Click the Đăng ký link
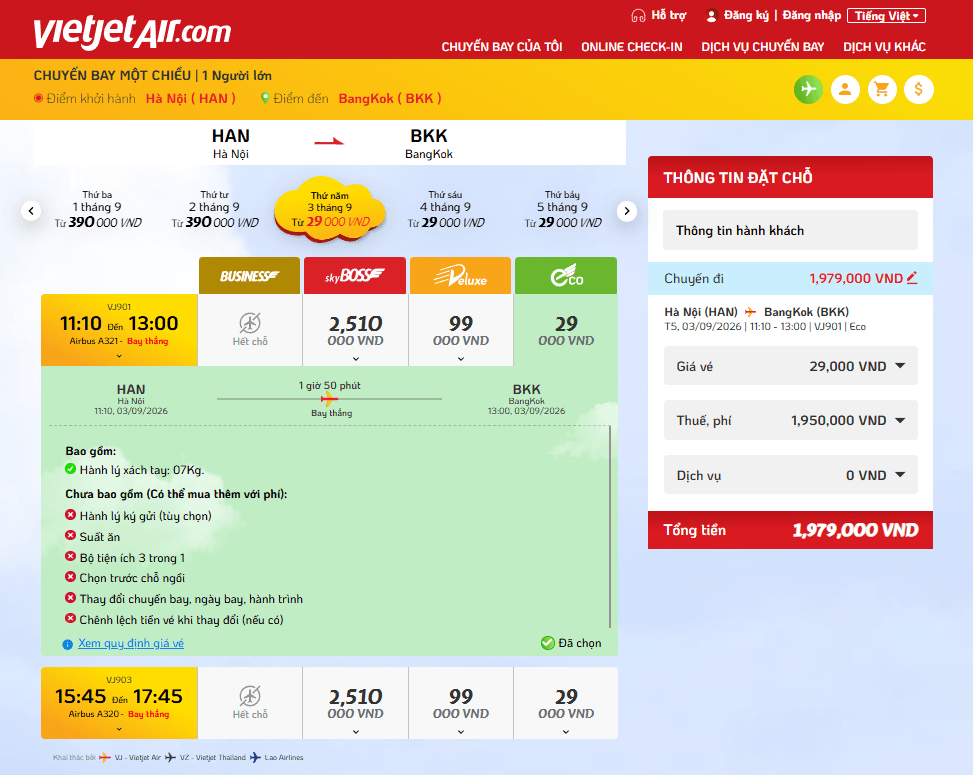This screenshot has height=775, width=973. click(x=746, y=16)
